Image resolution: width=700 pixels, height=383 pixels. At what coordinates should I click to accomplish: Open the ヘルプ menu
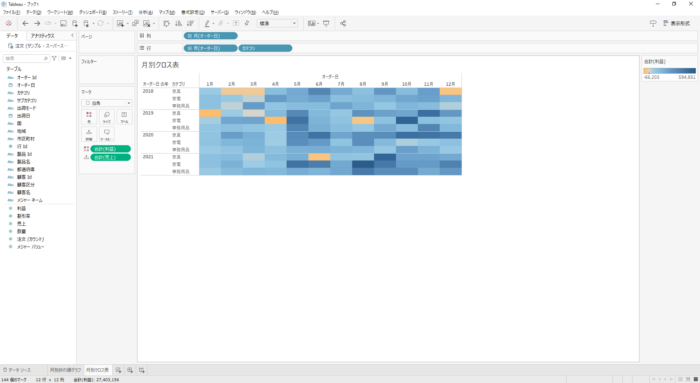[270, 12]
